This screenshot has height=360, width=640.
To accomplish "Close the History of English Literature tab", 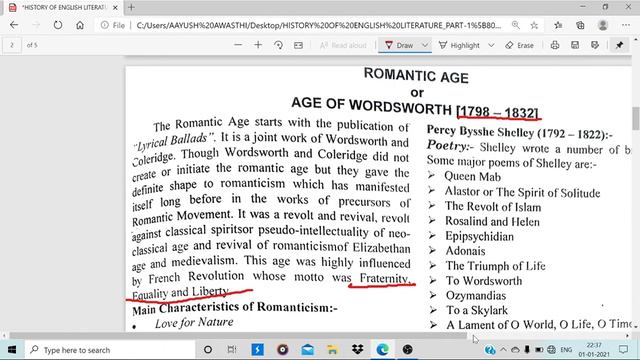I will [x=116, y=7].
